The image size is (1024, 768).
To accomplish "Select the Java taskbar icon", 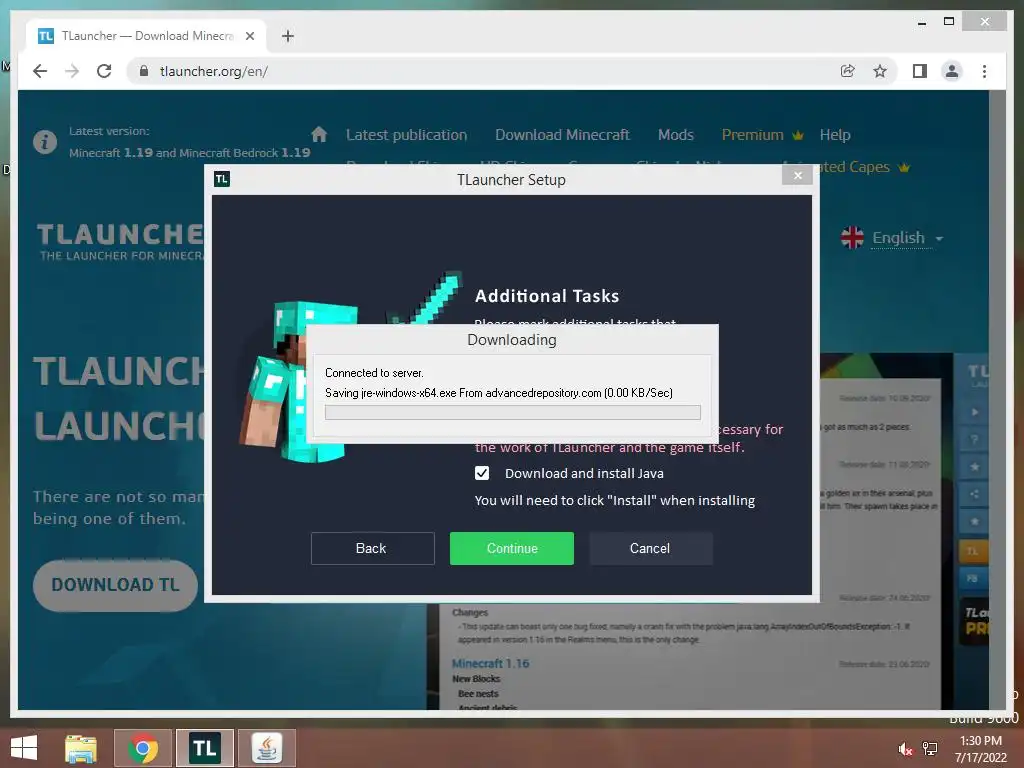I will point(267,748).
